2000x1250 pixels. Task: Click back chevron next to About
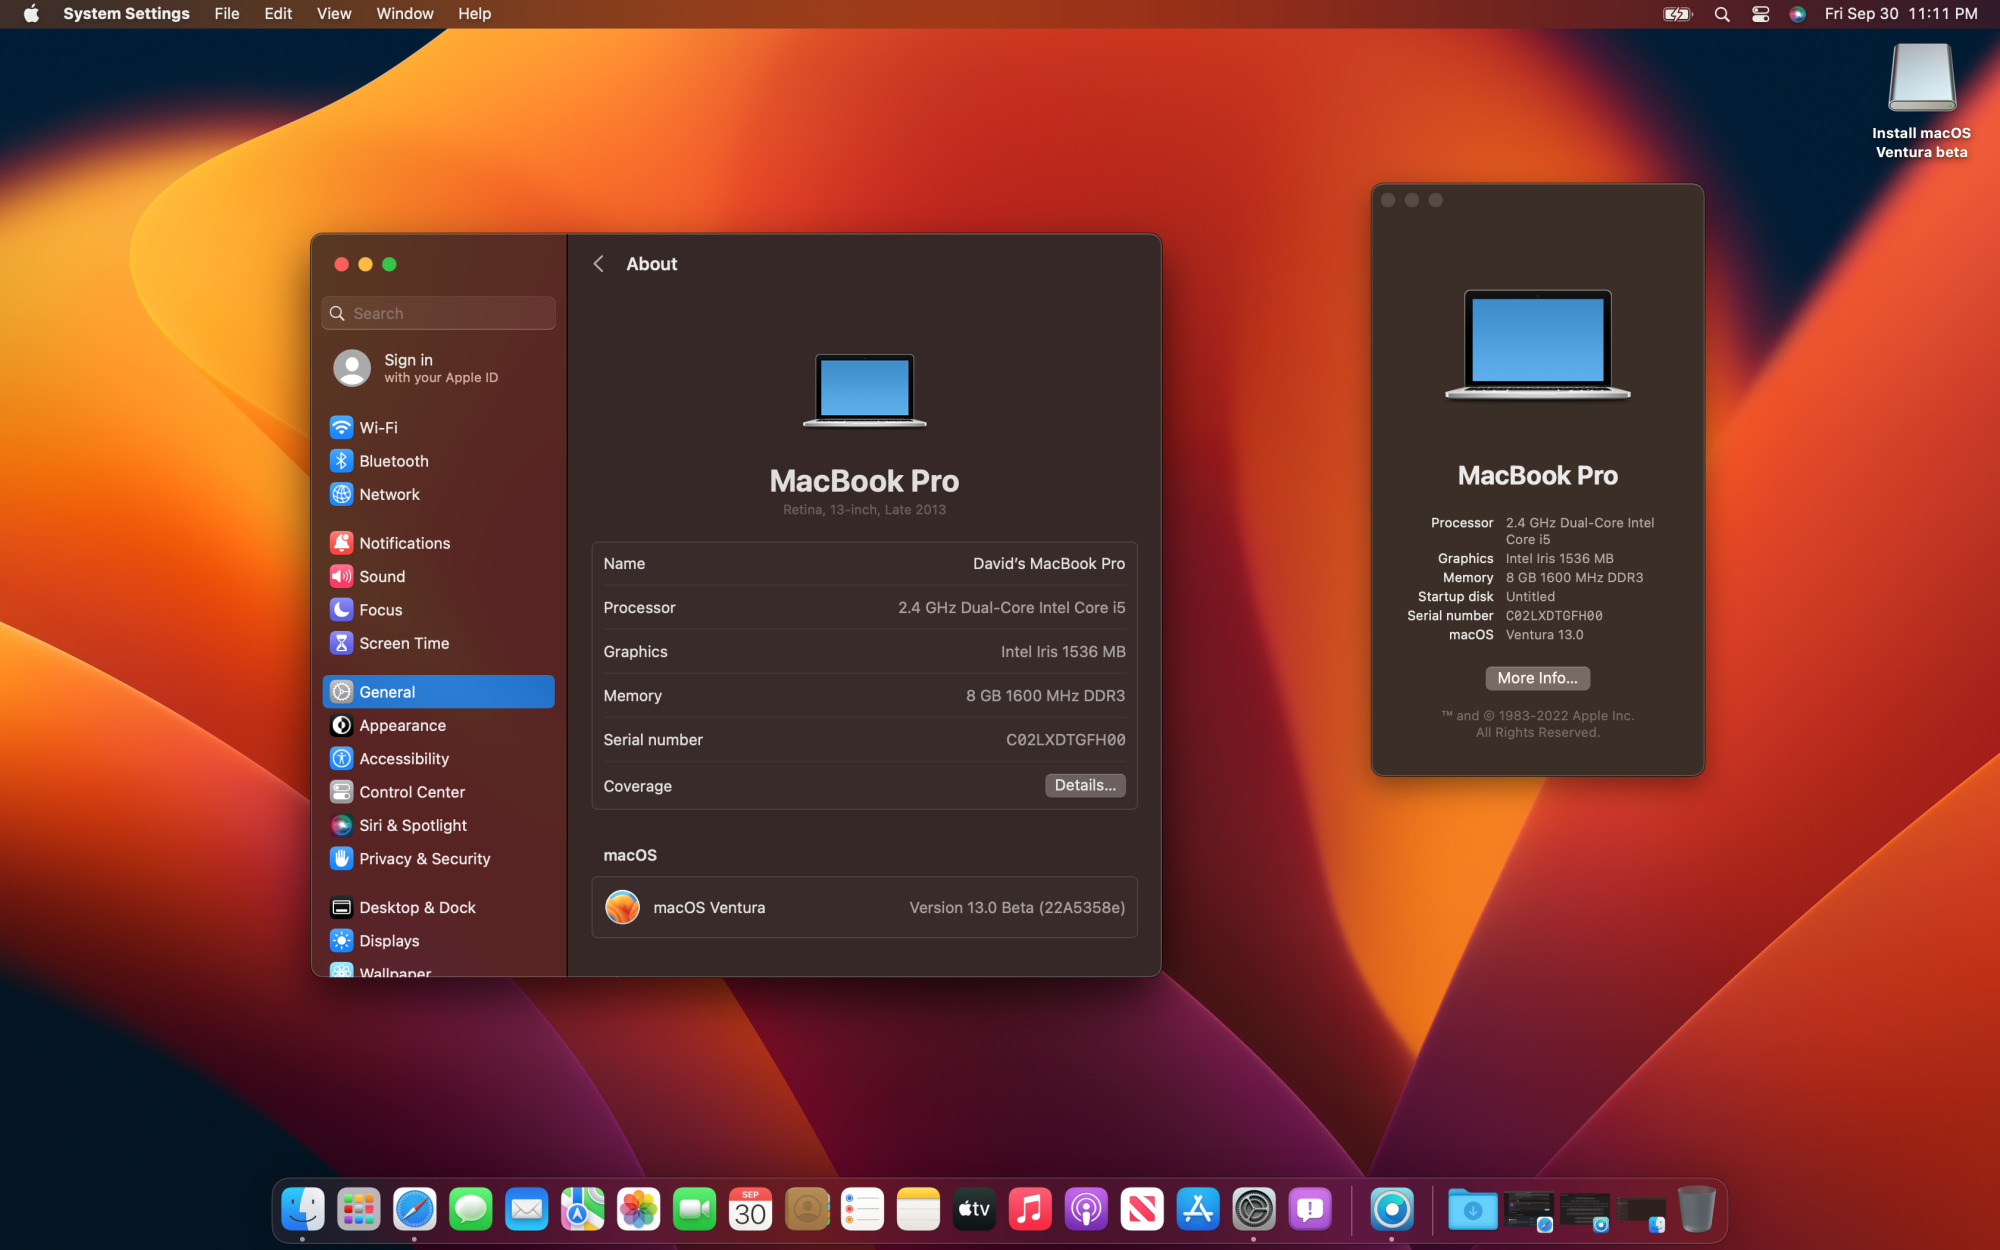click(x=598, y=264)
